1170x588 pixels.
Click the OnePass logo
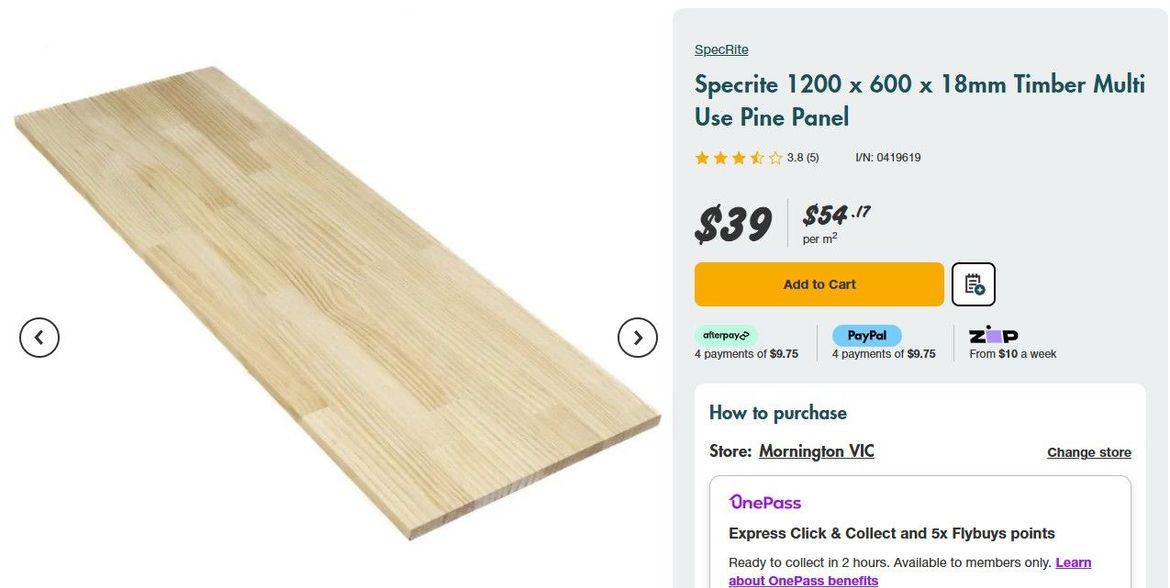tap(765, 502)
